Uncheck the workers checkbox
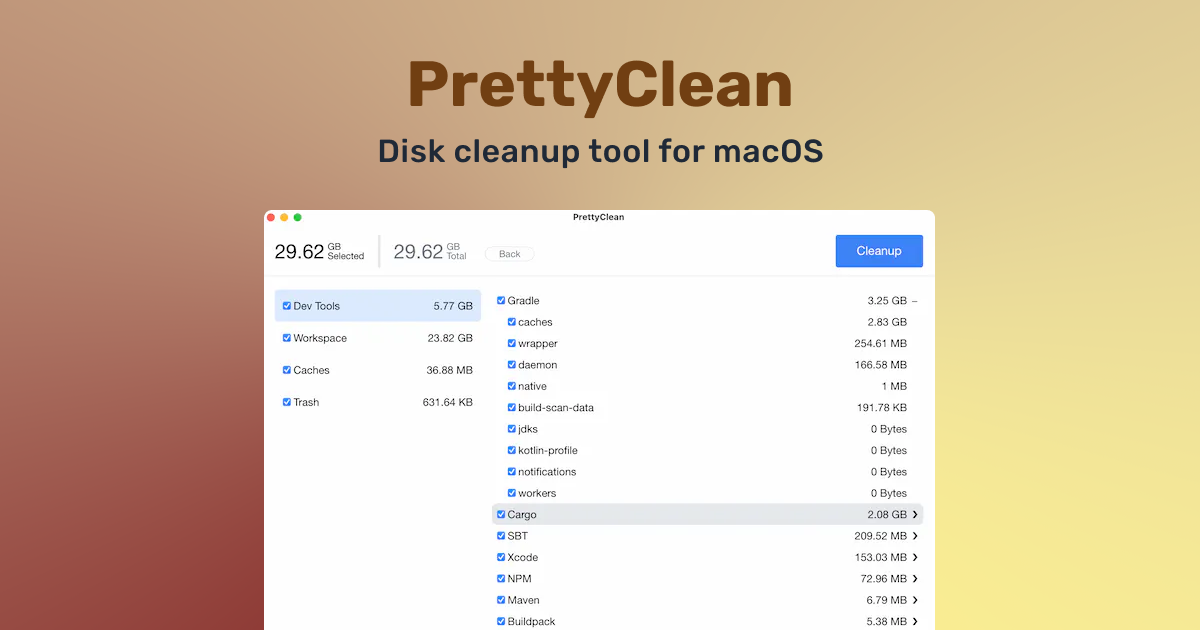1200x630 pixels. [511, 492]
